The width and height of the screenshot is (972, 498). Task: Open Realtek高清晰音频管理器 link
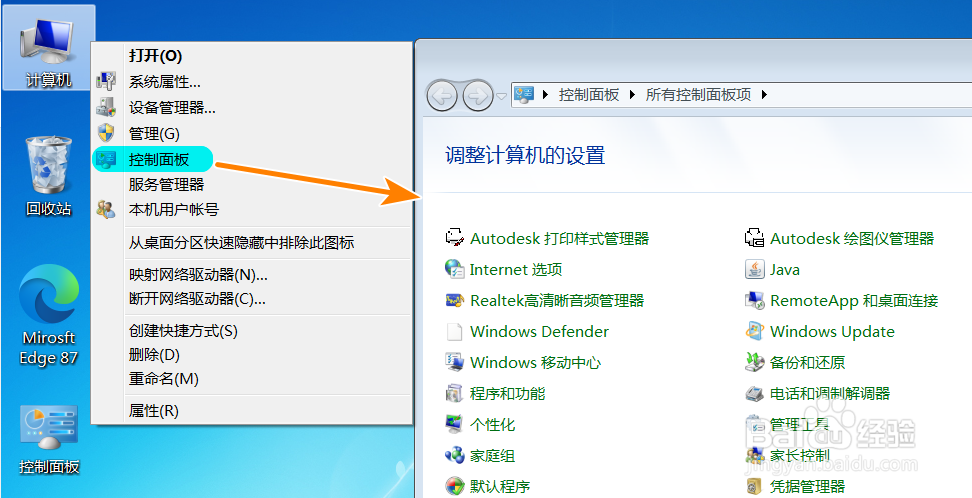(557, 300)
